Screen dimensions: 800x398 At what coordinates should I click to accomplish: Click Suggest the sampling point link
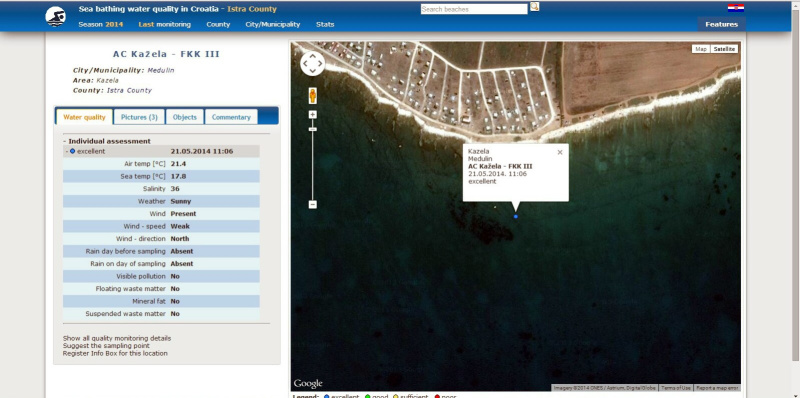coord(106,346)
